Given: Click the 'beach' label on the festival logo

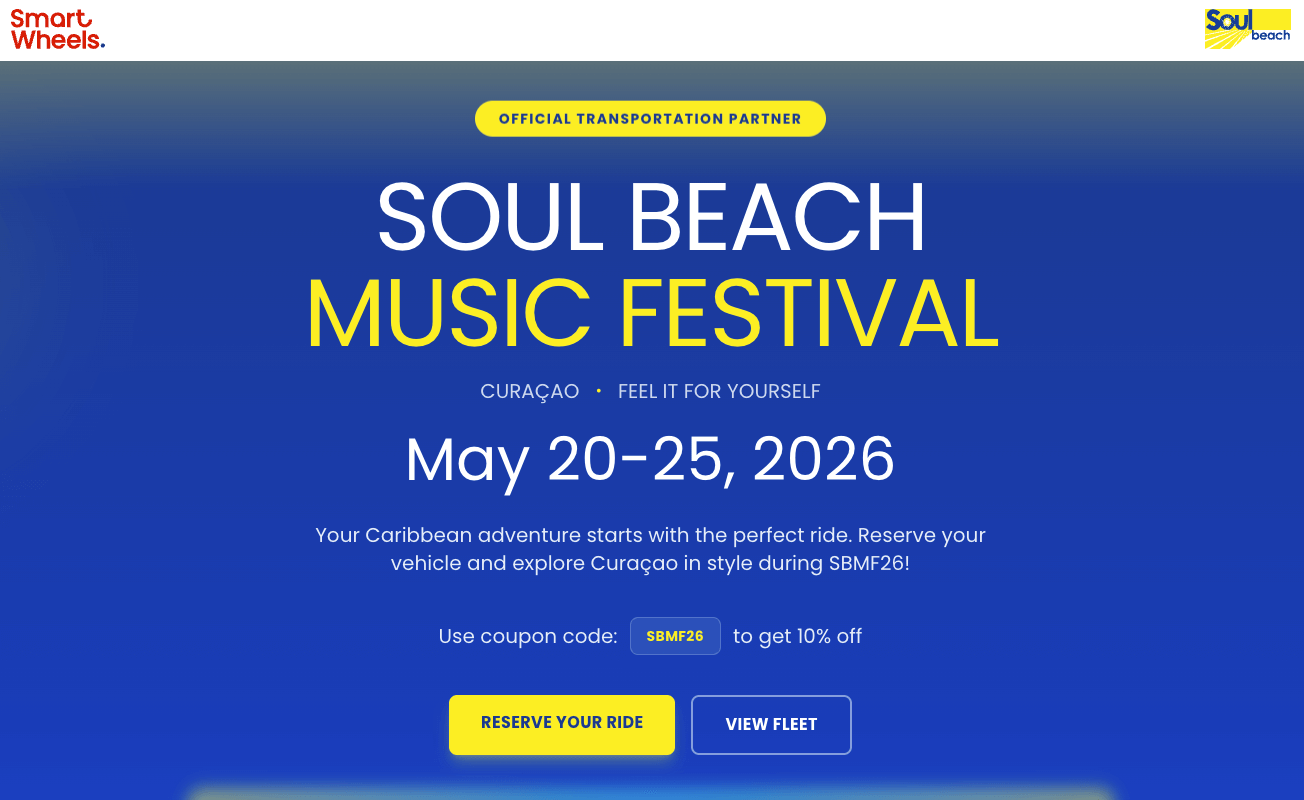Looking at the screenshot, I should (x=1270, y=35).
